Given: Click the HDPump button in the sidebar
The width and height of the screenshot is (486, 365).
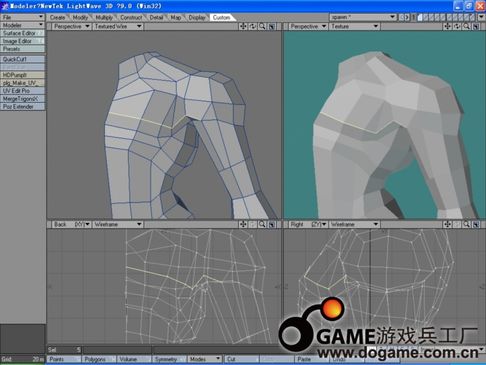Looking at the screenshot, I should click(x=22, y=75).
